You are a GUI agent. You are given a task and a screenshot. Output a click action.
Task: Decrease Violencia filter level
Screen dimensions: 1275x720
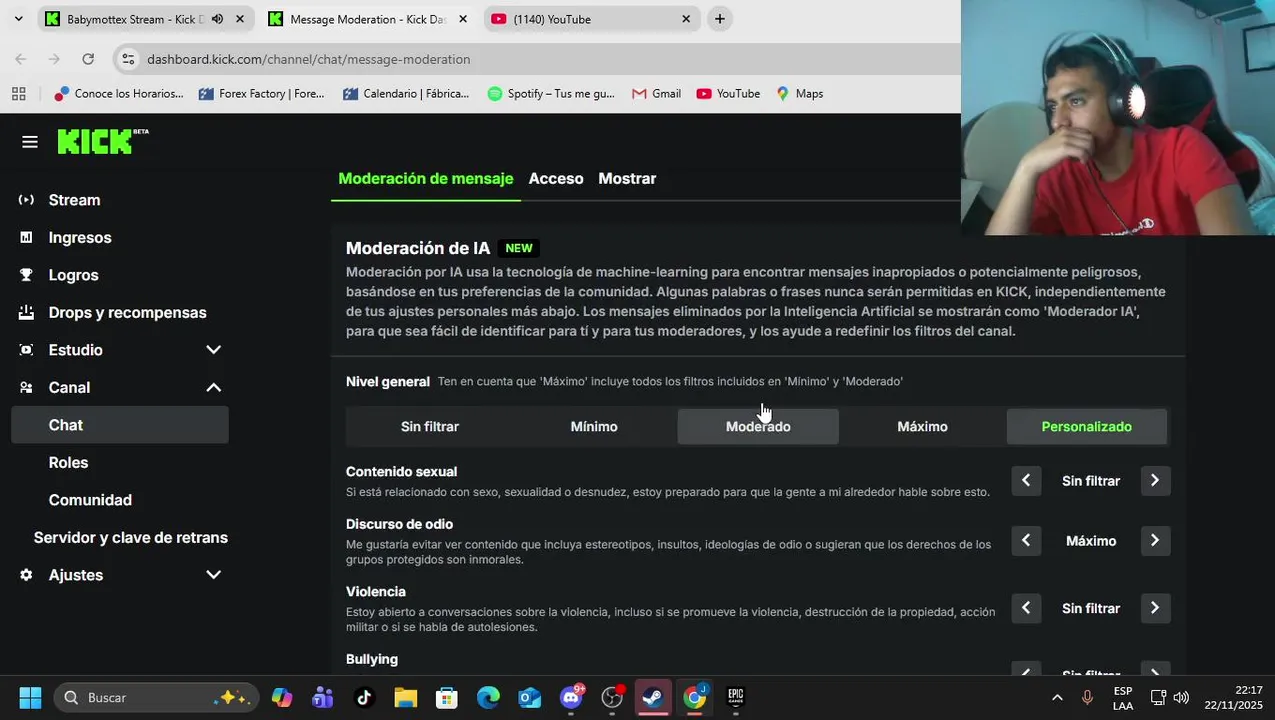click(1026, 608)
